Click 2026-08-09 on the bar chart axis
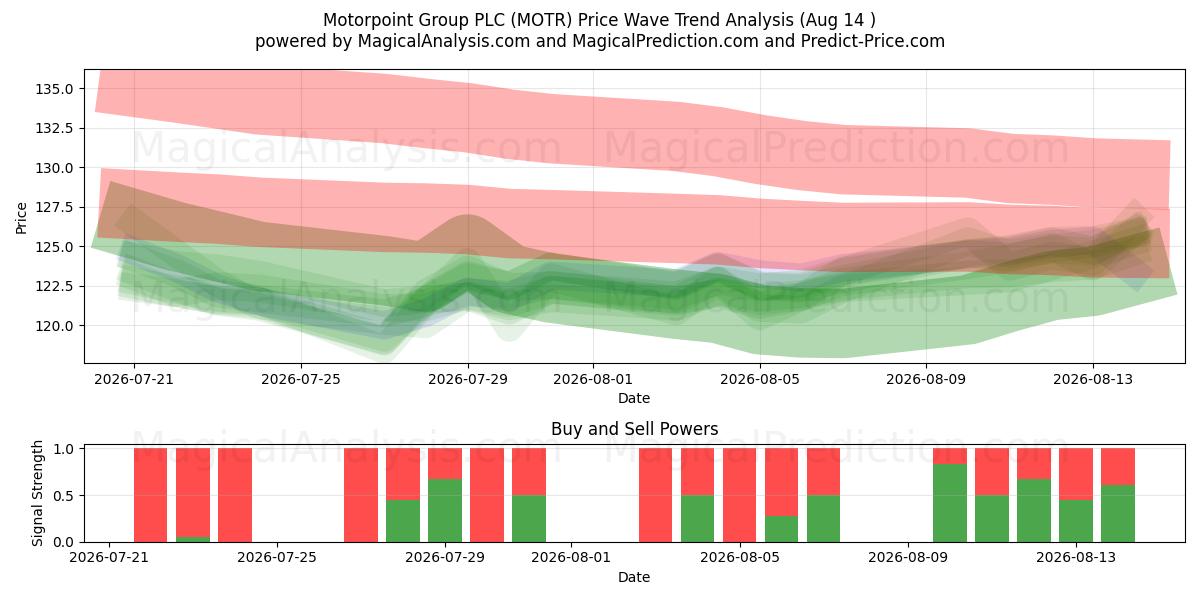 tap(908, 558)
